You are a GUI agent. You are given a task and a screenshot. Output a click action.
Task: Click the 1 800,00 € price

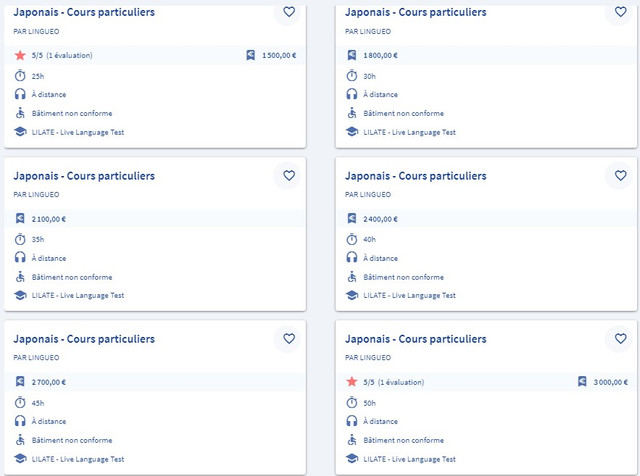[380, 55]
